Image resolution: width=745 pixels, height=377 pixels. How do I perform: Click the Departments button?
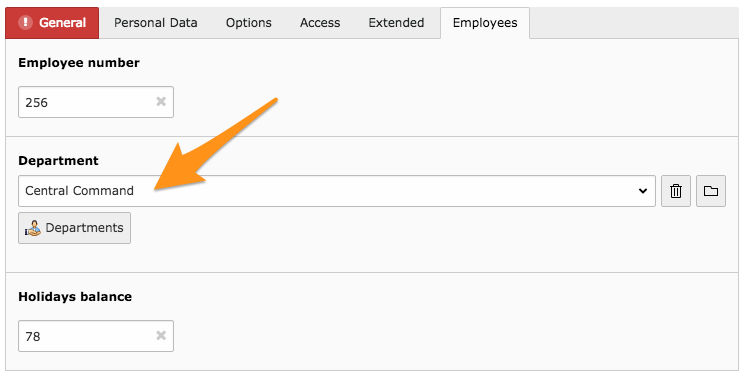click(x=75, y=228)
